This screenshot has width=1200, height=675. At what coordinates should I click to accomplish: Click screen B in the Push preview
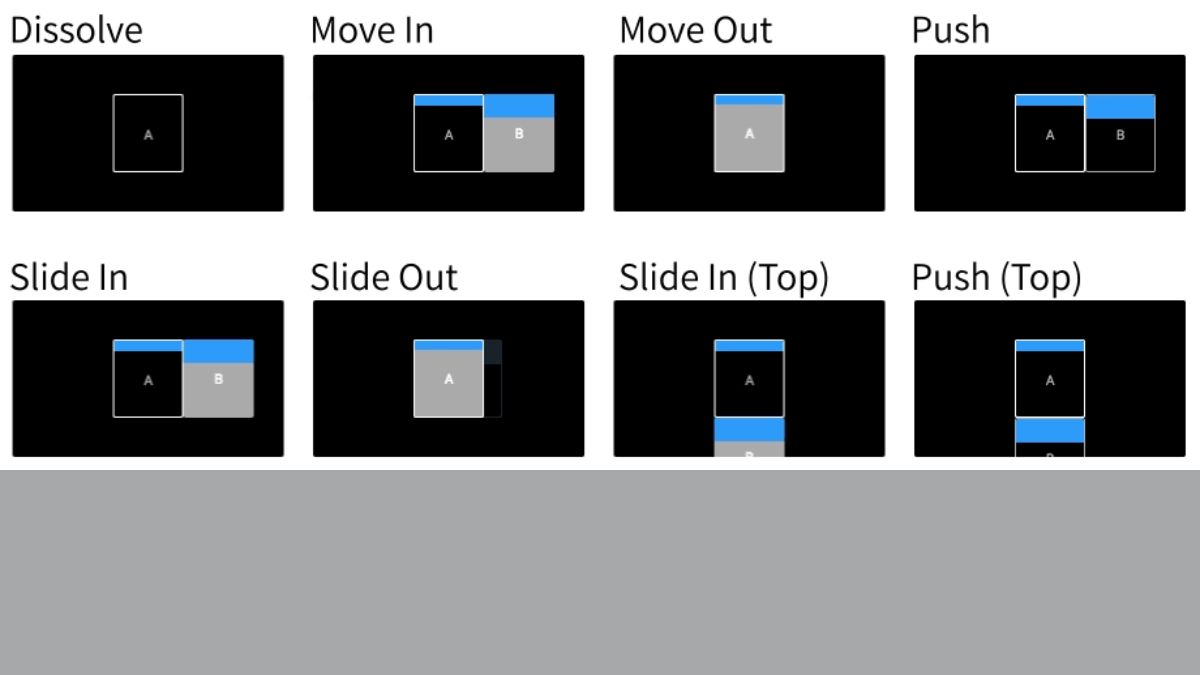[1120, 133]
